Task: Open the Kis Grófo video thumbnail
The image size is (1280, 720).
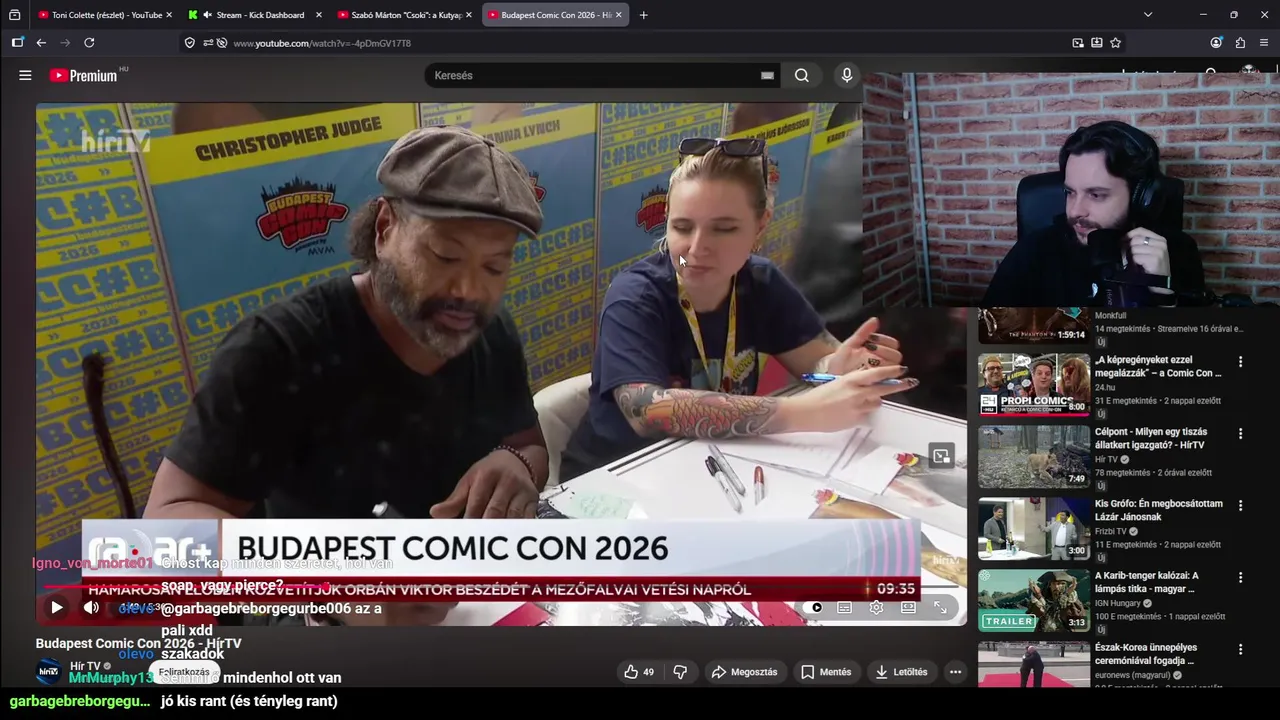Action: 1033,528
